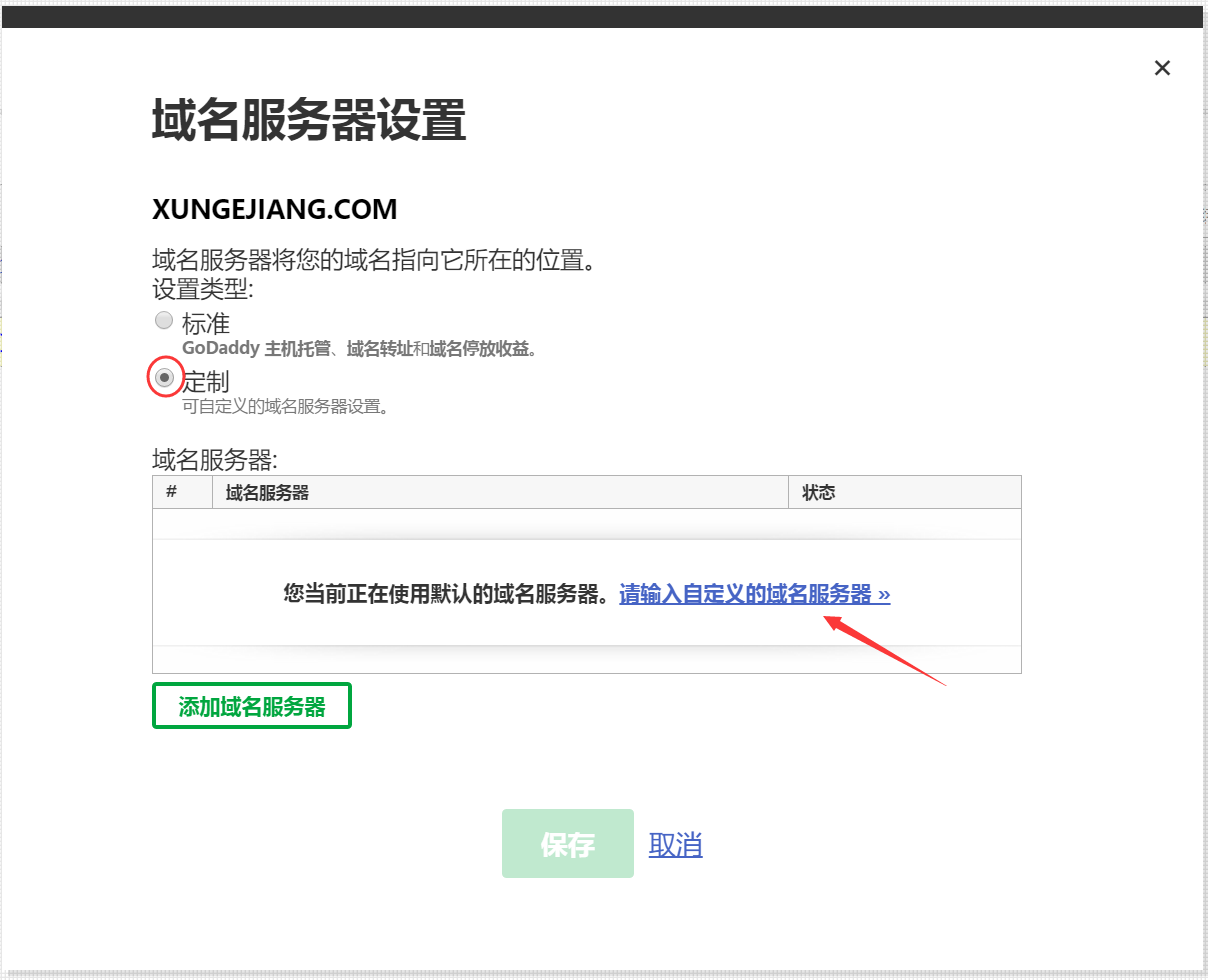1208x980 pixels.
Task: Click the XUNGEJIANG.COM domain heading
Action: coord(275,210)
